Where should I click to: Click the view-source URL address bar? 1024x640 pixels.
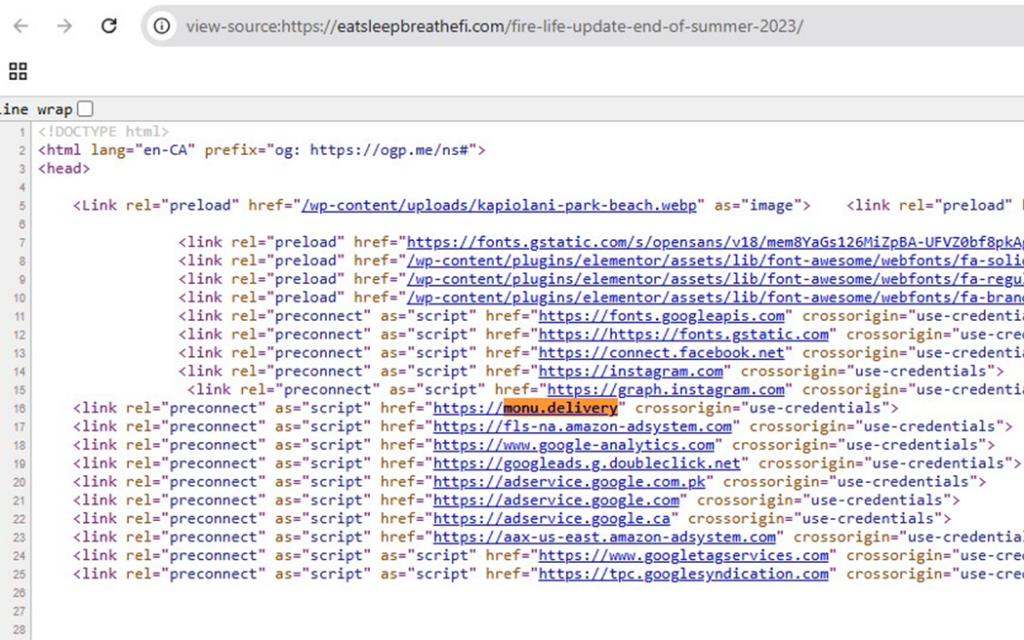tap(494, 26)
